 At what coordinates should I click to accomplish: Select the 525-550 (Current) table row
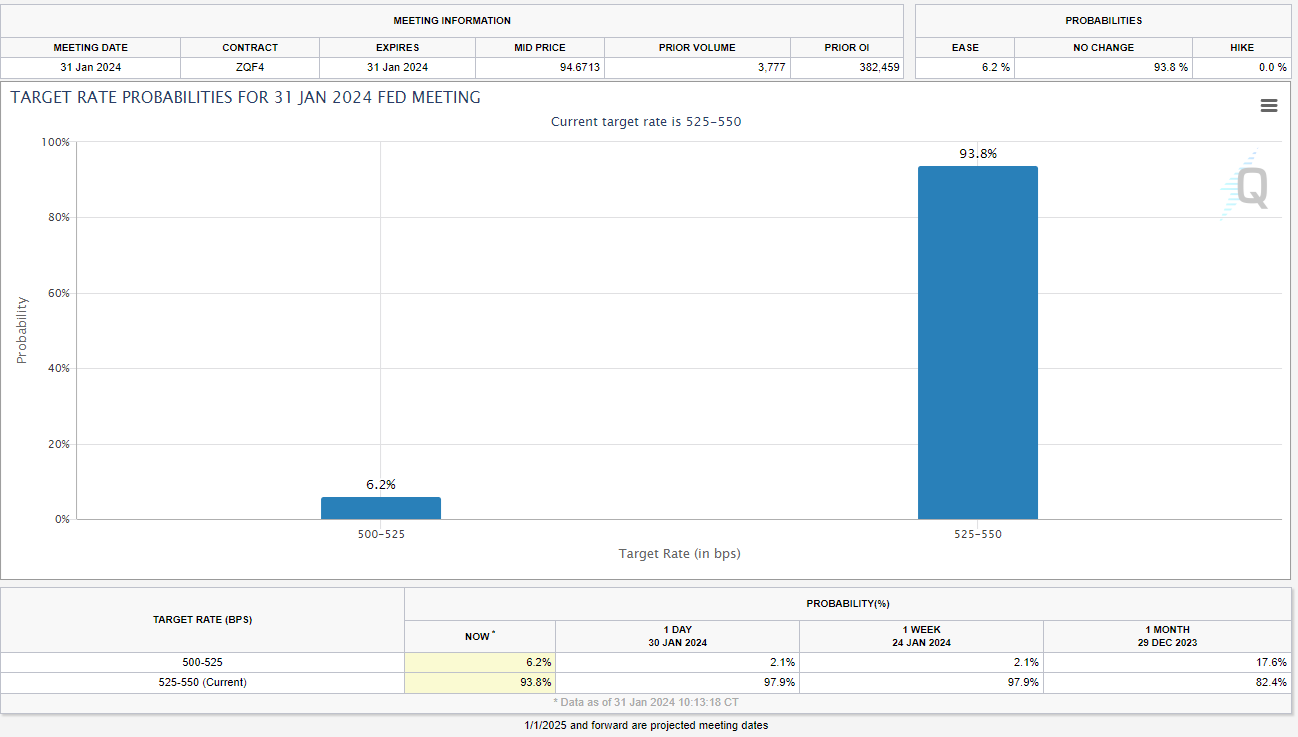tap(646, 682)
